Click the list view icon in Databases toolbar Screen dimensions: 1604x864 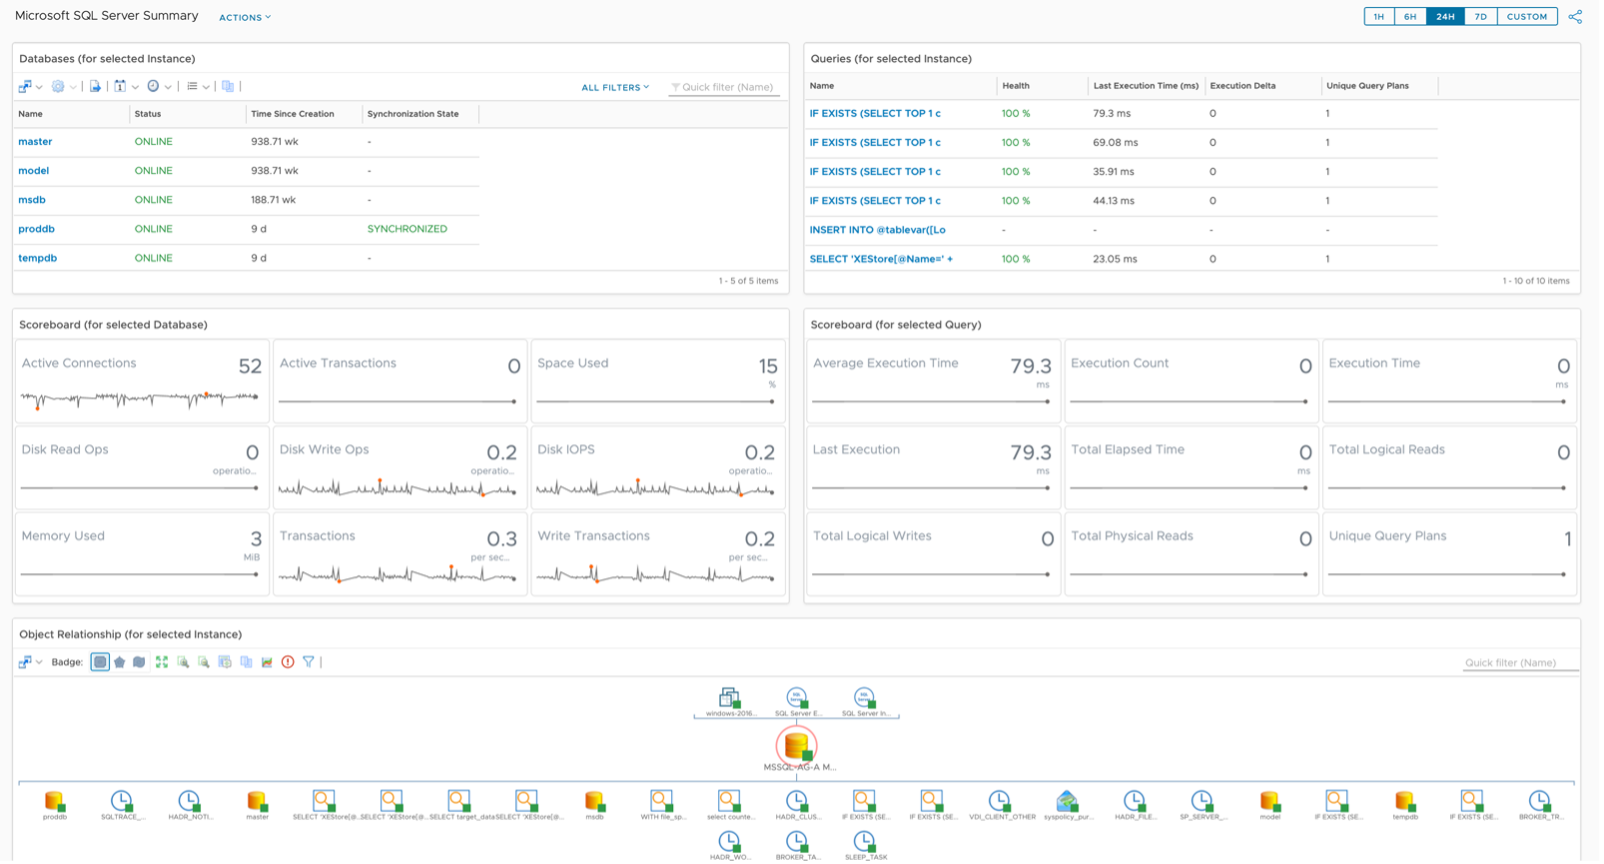click(x=192, y=87)
